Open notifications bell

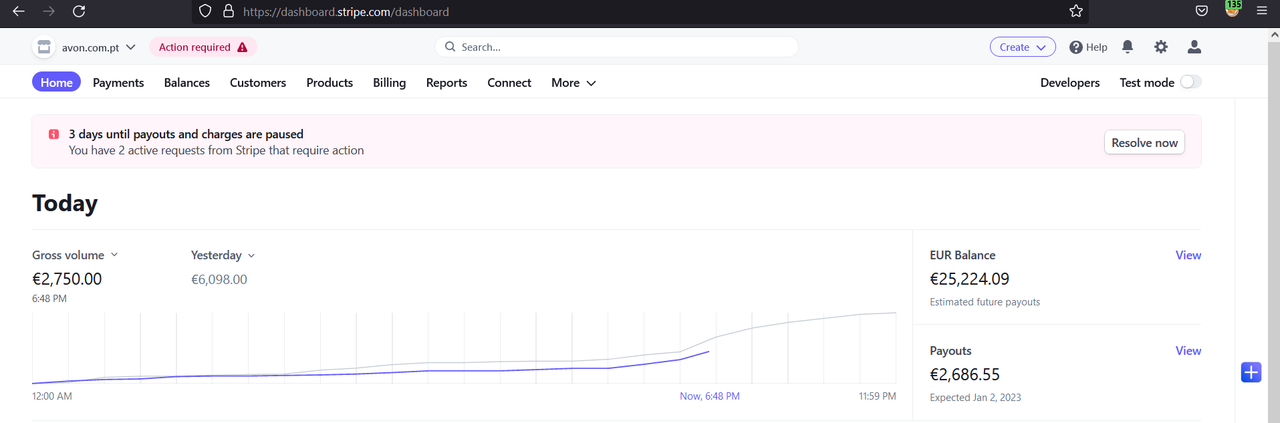(x=1128, y=47)
